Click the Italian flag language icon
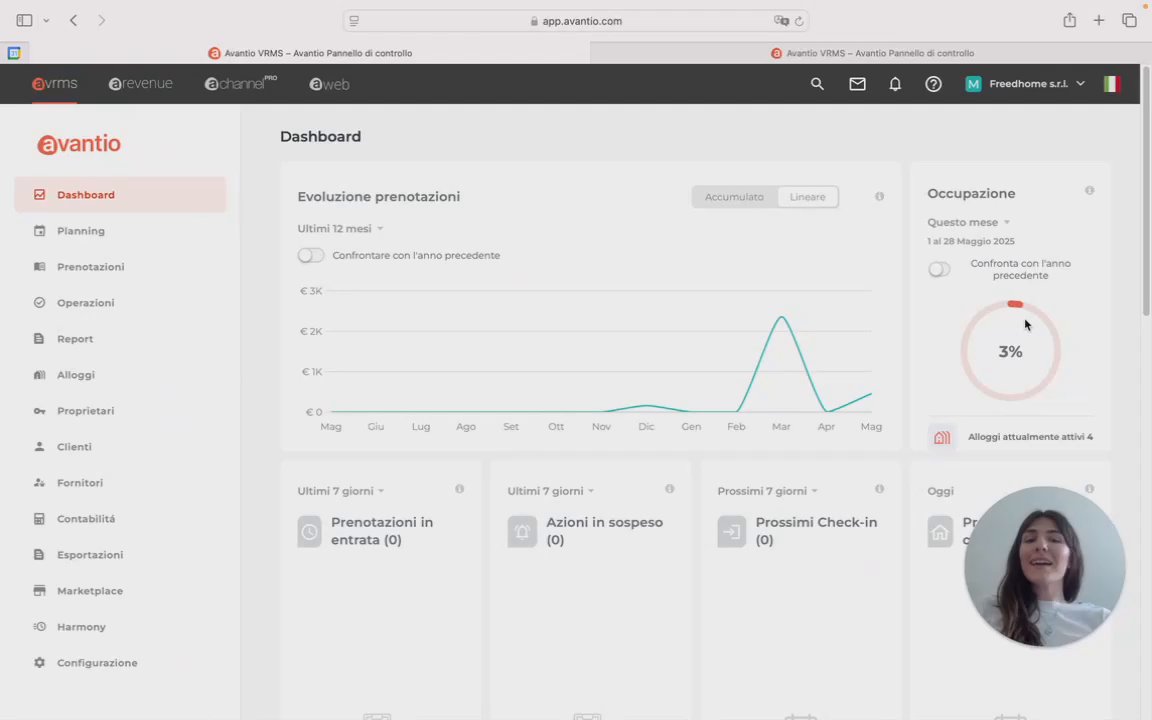1152x720 pixels. [1112, 84]
